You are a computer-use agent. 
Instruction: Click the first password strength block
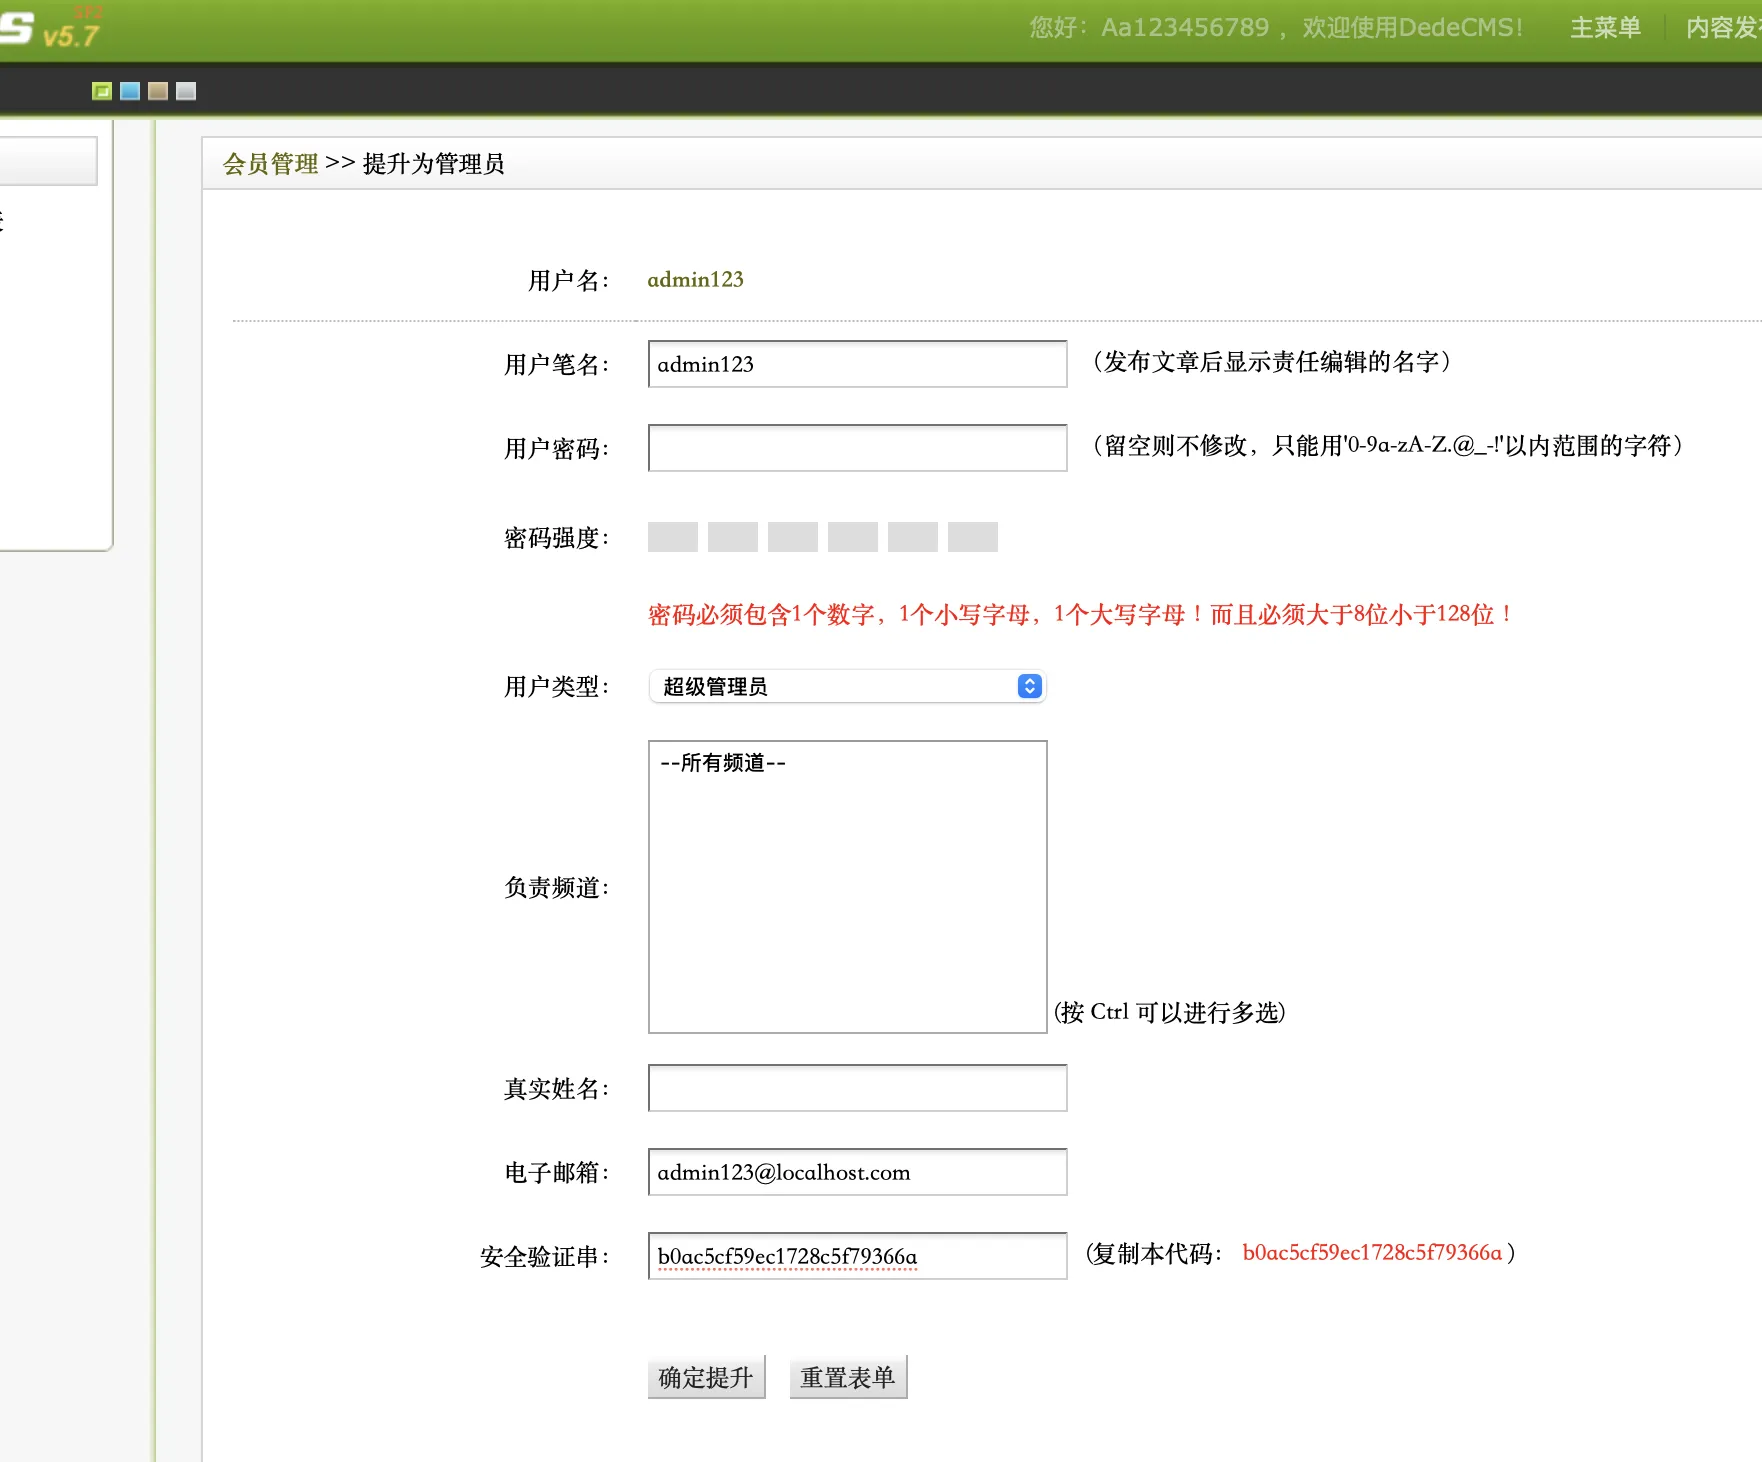click(x=673, y=537)
